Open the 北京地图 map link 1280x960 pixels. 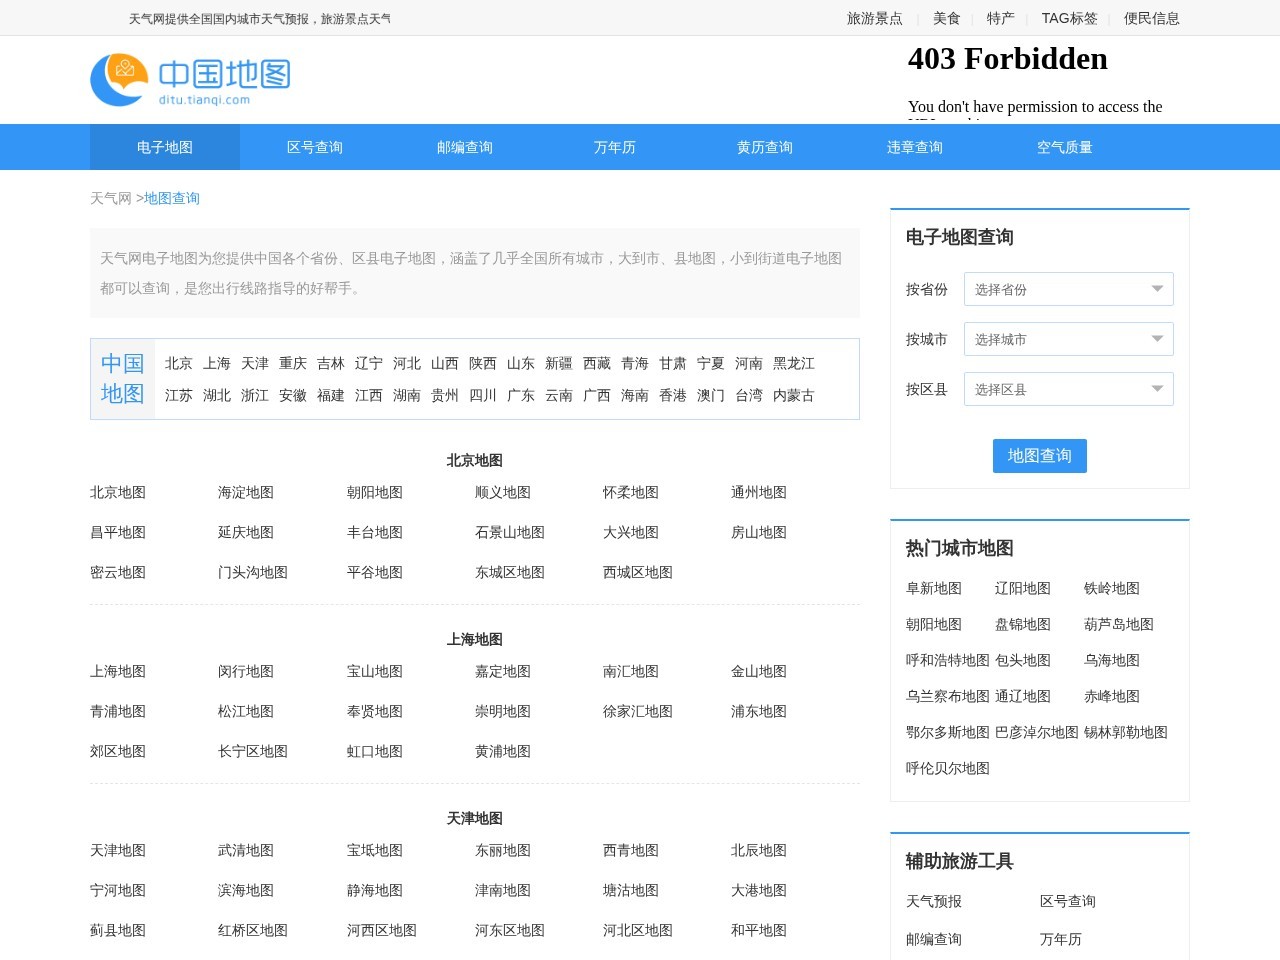(117, 492)
